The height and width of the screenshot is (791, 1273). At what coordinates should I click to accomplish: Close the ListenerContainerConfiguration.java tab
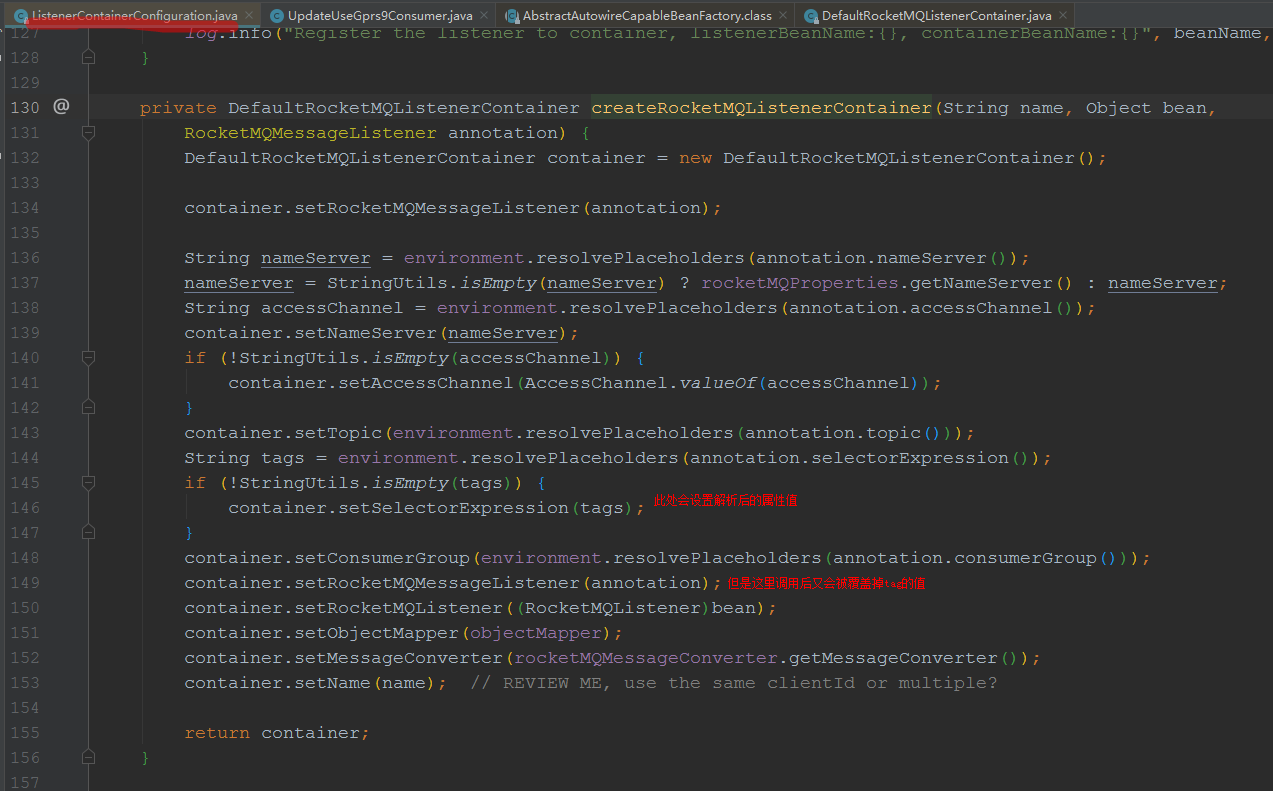(x=250, y=17)
